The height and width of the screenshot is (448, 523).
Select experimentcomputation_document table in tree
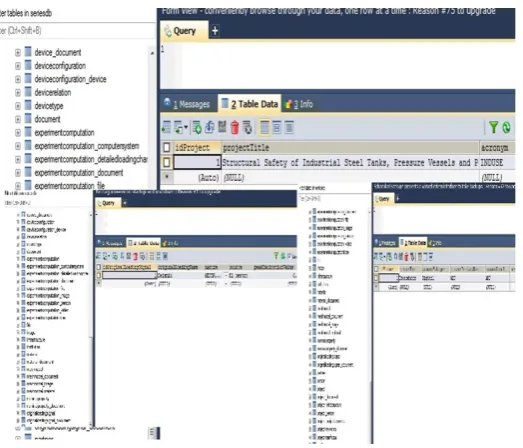(x=79, y=172)
